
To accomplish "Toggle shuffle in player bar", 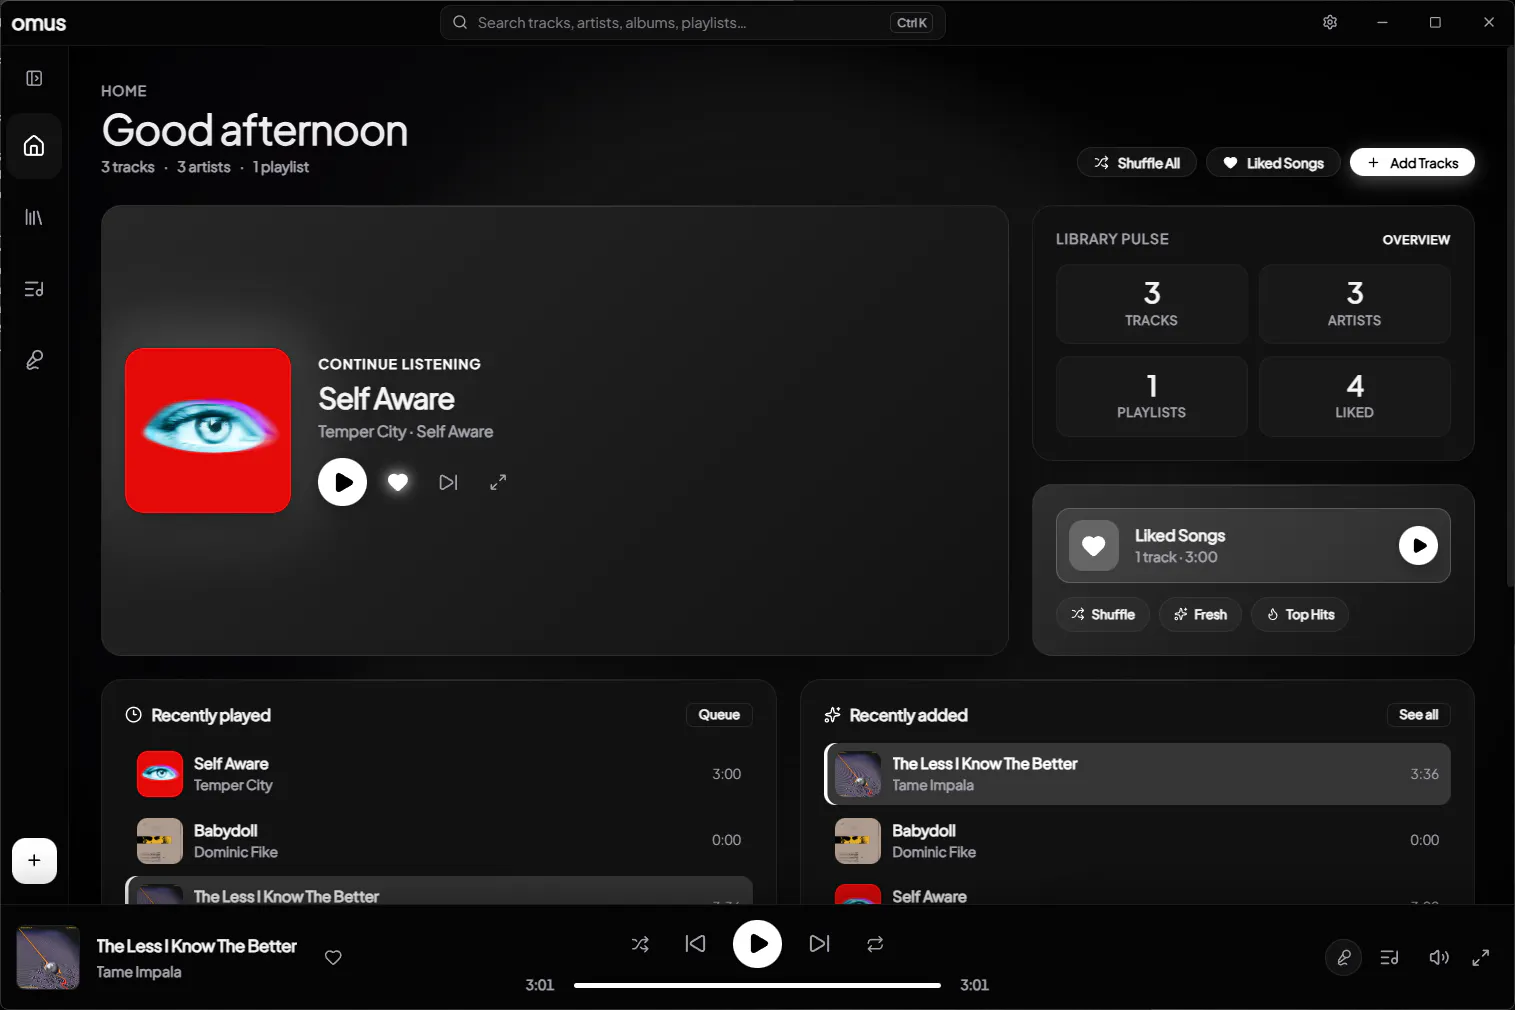I will pyautogui.click(x=640, y=944).
